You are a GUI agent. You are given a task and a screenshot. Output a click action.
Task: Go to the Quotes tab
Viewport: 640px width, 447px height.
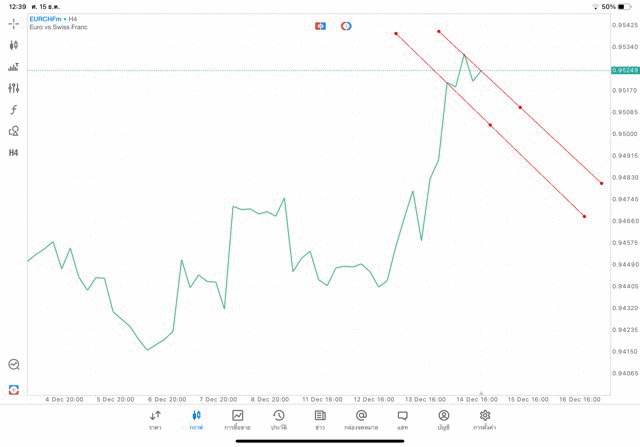coord(155,420)
